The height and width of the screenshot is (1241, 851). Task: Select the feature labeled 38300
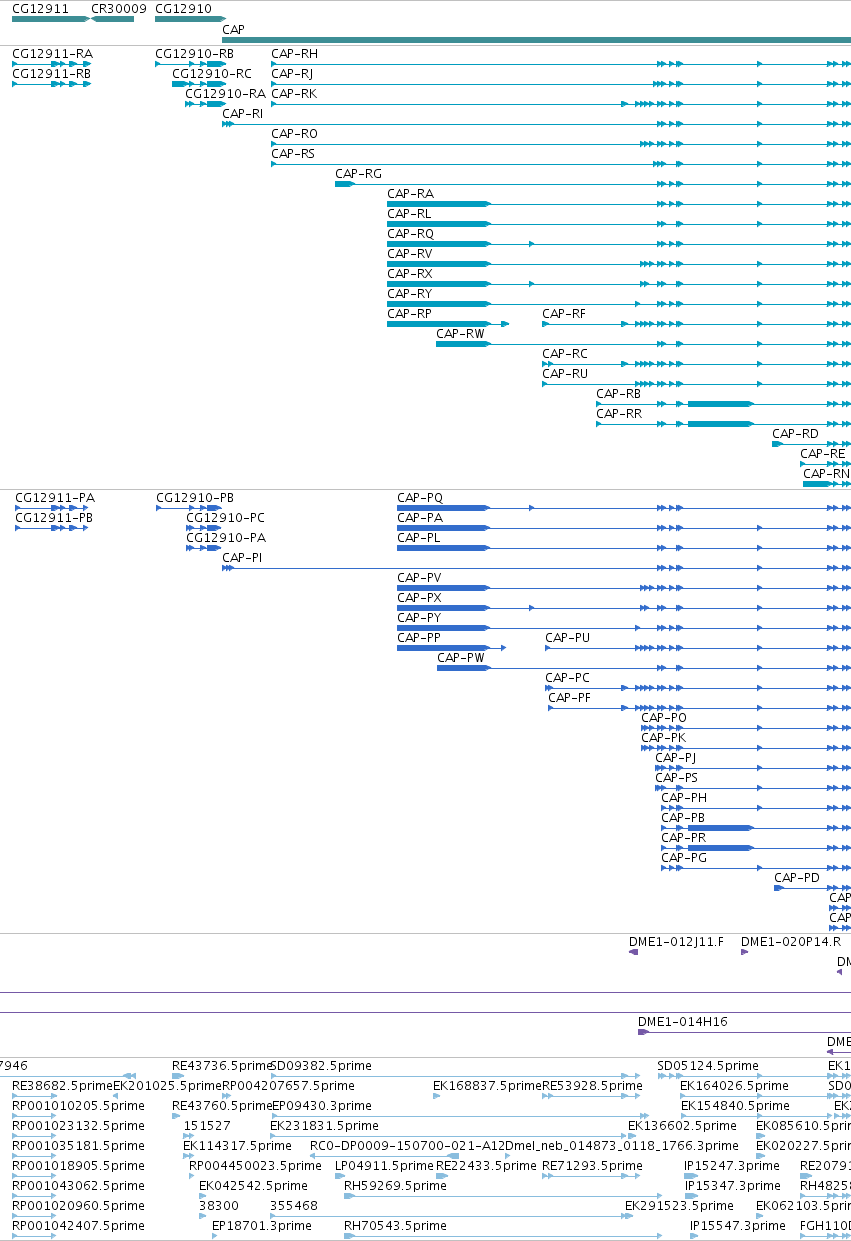tap(218, 1206)
